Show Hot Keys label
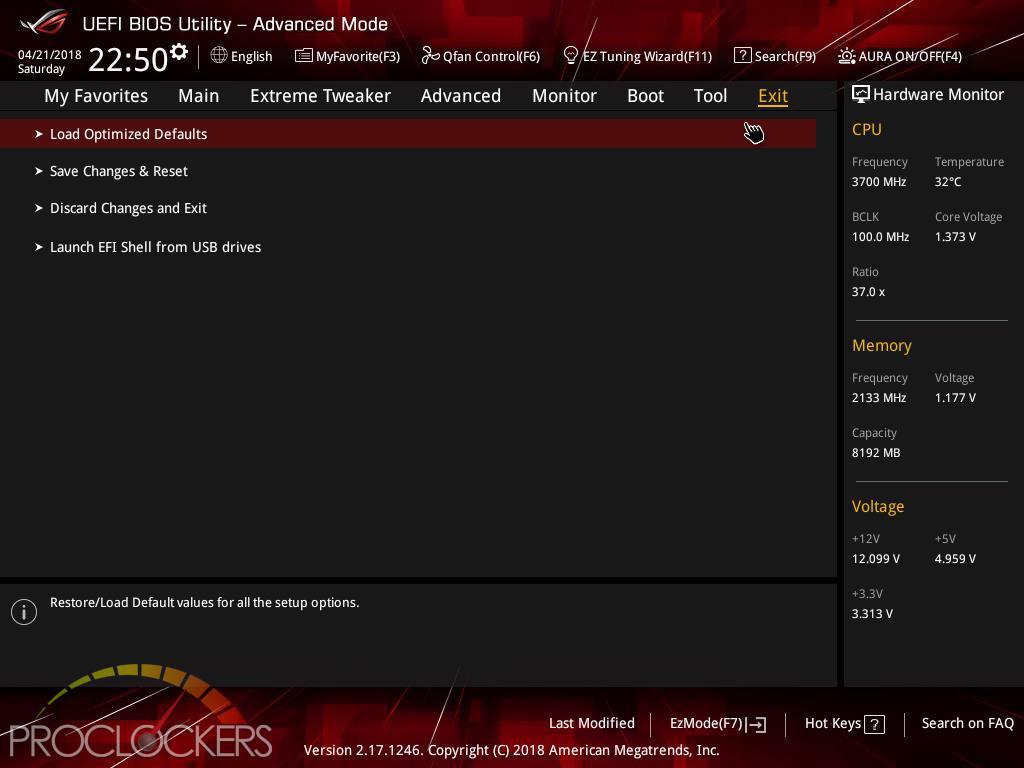The width and height of the screenshot is (1024, 768). point(833,724)
